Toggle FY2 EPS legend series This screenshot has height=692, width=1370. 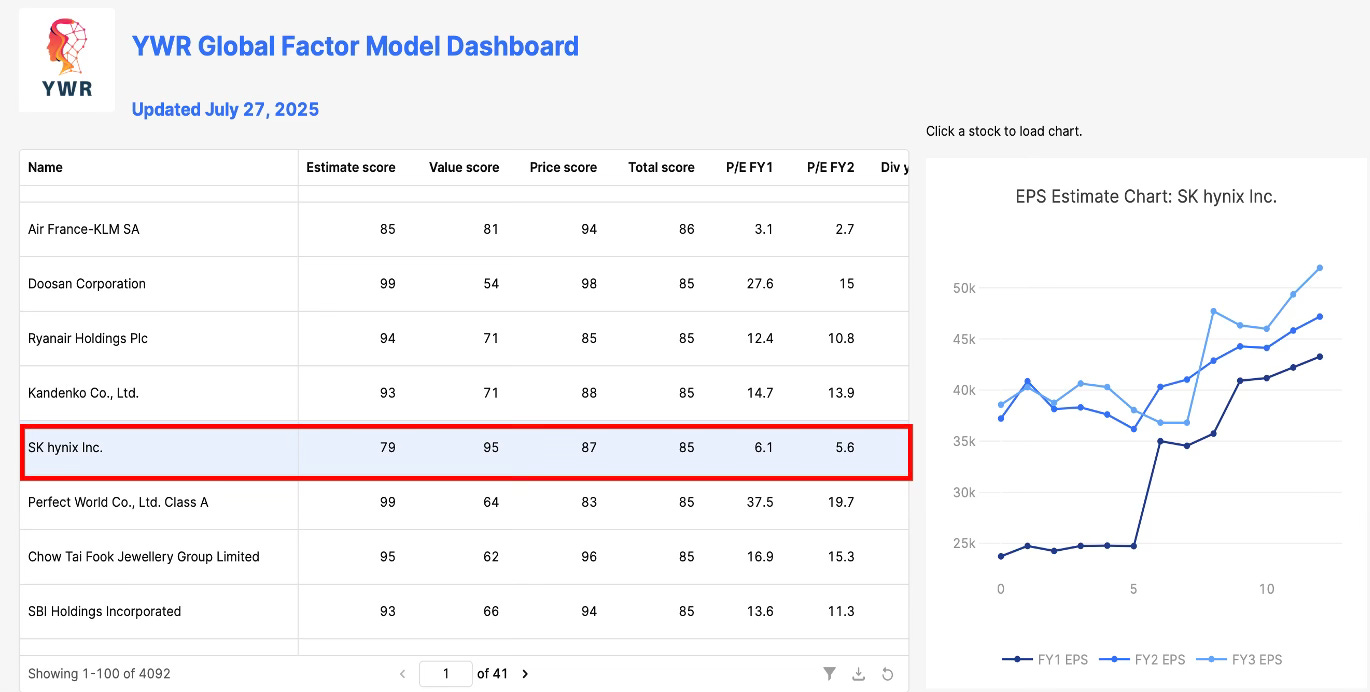[x=1142, y=659]
